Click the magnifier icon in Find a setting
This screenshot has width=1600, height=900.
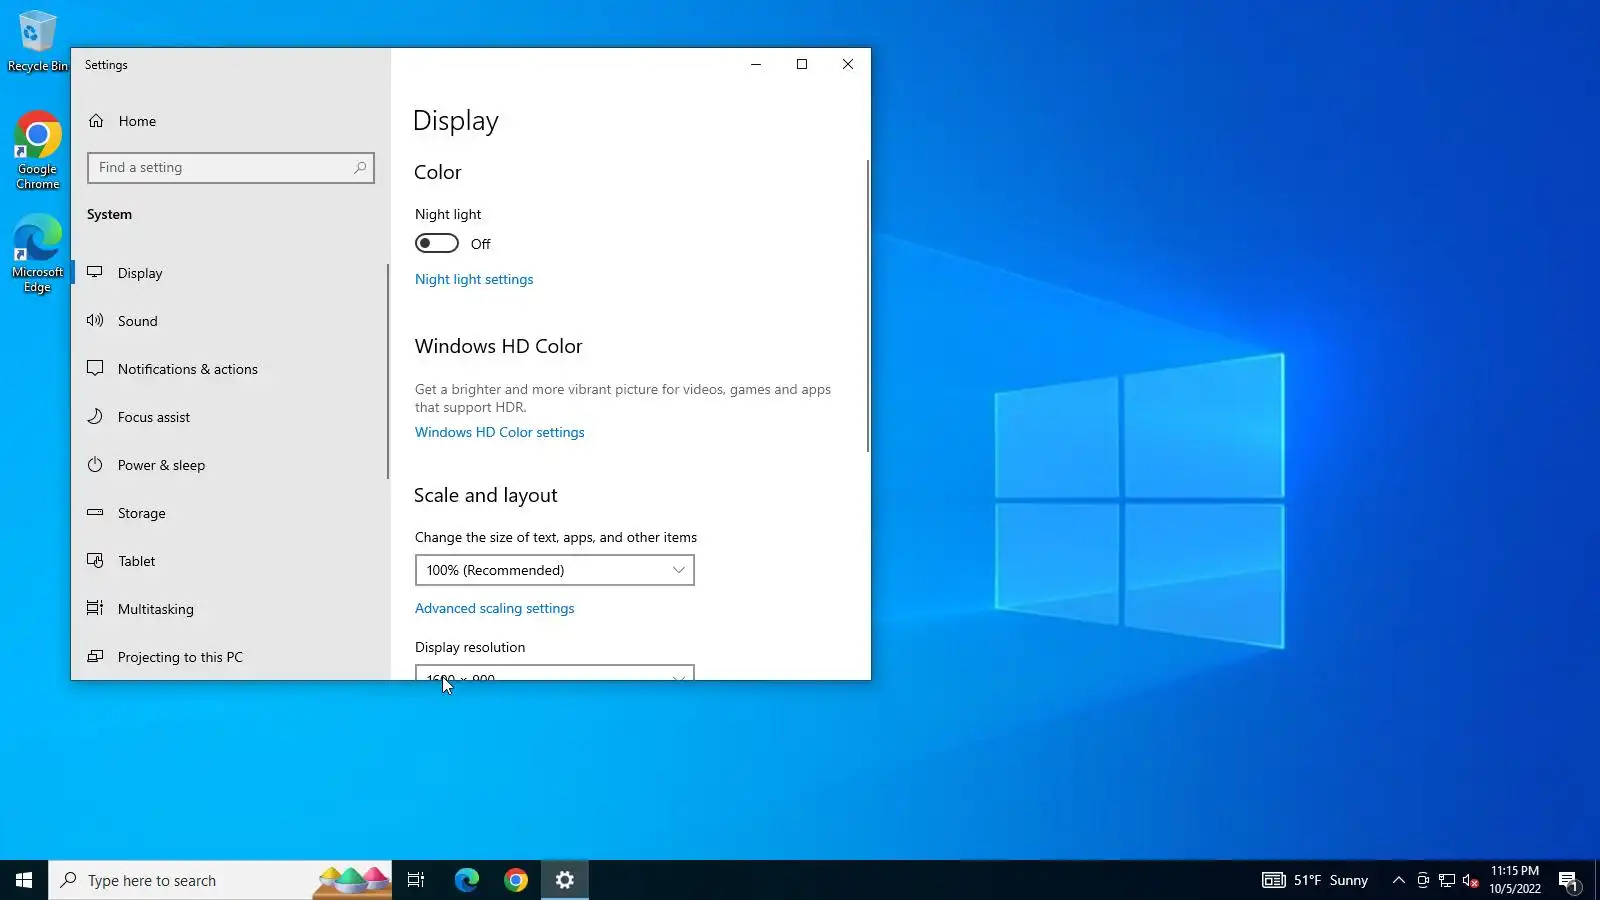(360, 168)
